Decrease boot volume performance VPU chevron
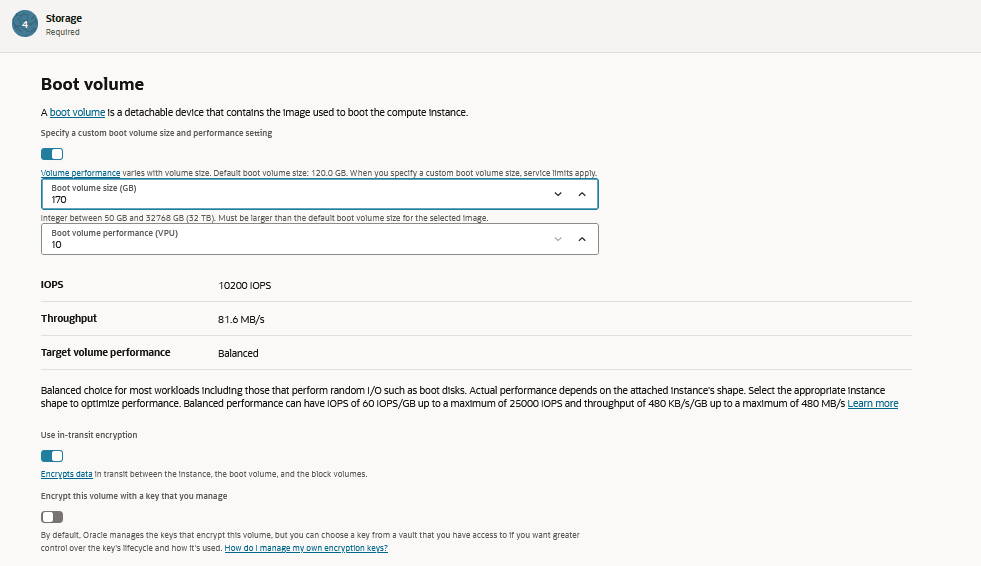 (x=558, y=239)
